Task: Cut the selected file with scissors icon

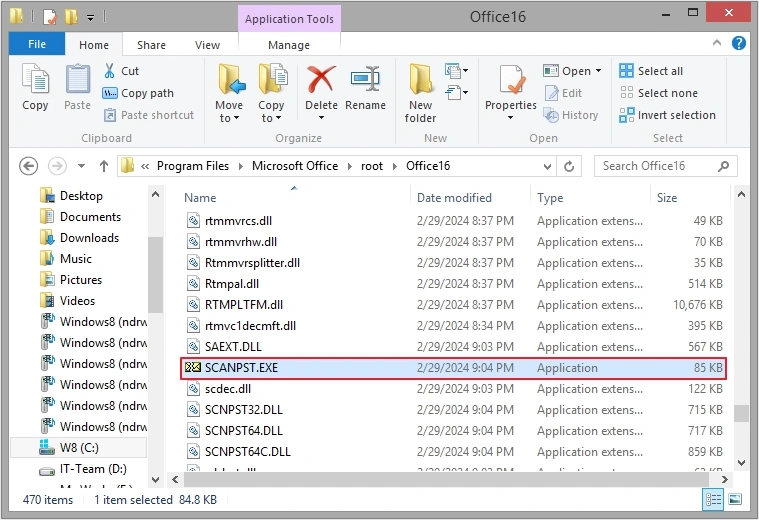Action: pos(121,71)
